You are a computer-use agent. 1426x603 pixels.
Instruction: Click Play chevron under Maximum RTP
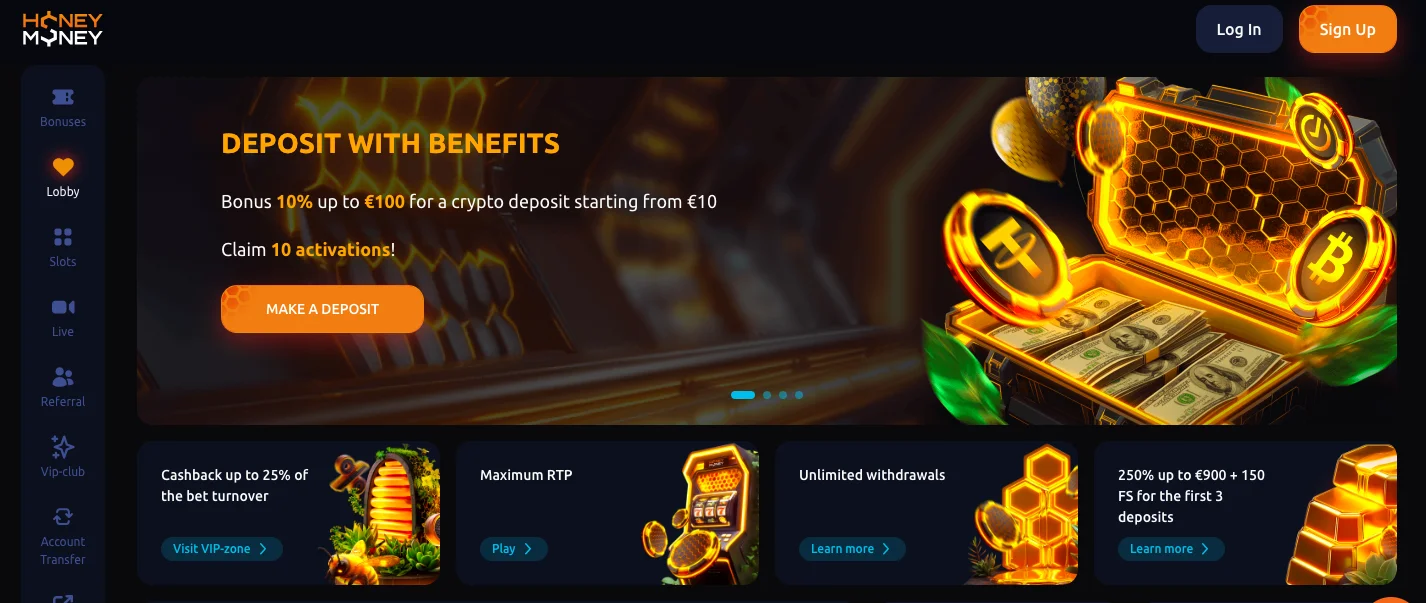coord(513,549)
